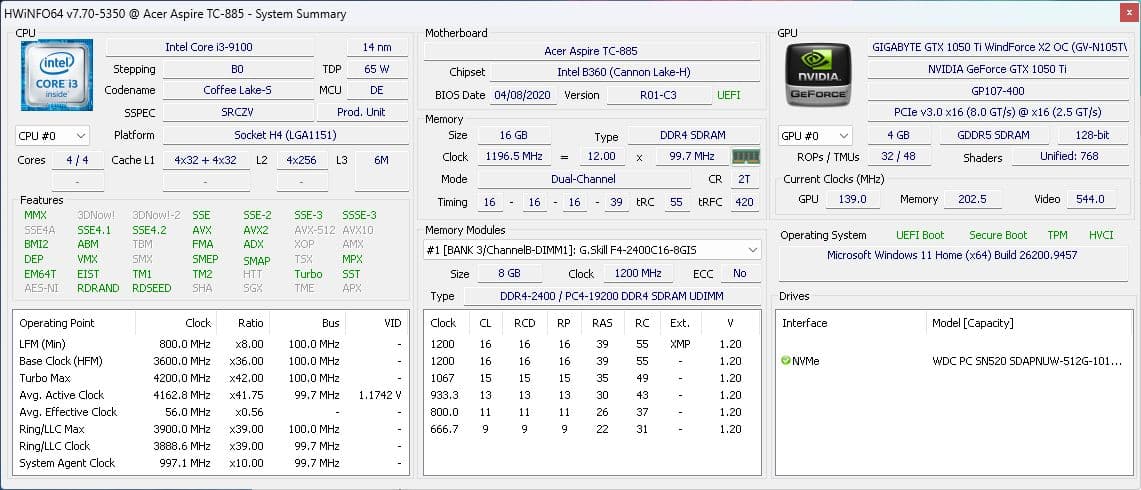Click the Intel Core i3 logo

coord(57,75)
